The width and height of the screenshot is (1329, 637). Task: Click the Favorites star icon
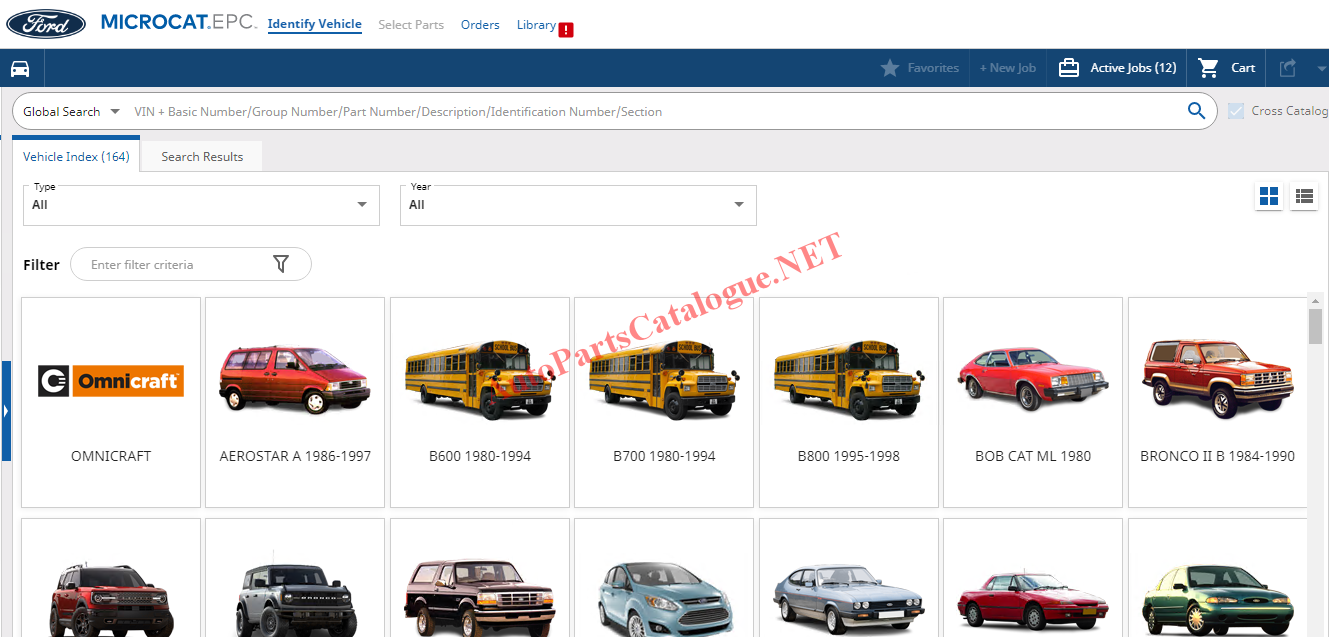[x=889, y=68]
